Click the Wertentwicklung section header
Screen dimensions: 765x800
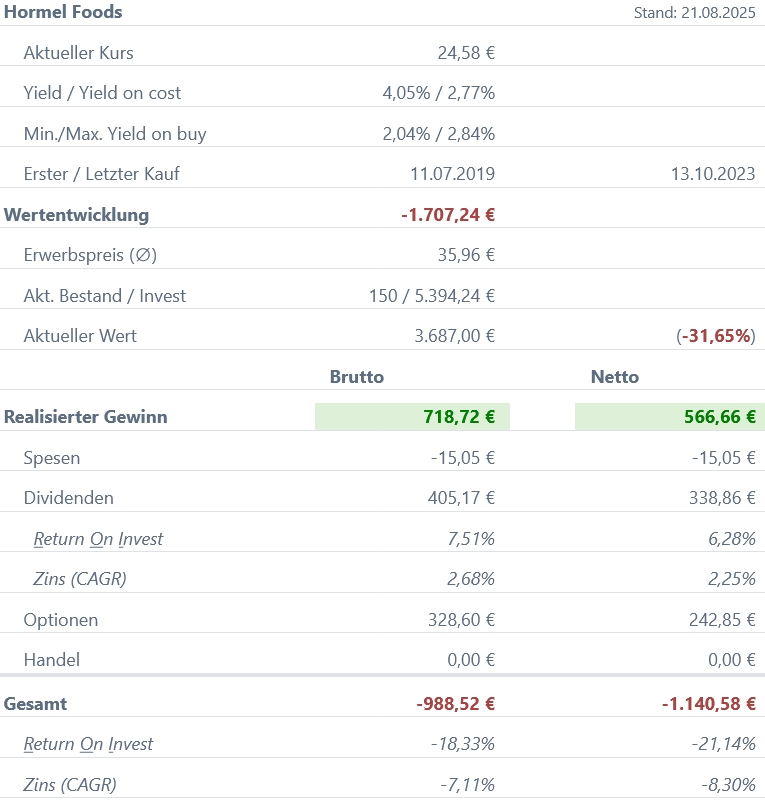(77, 215)
